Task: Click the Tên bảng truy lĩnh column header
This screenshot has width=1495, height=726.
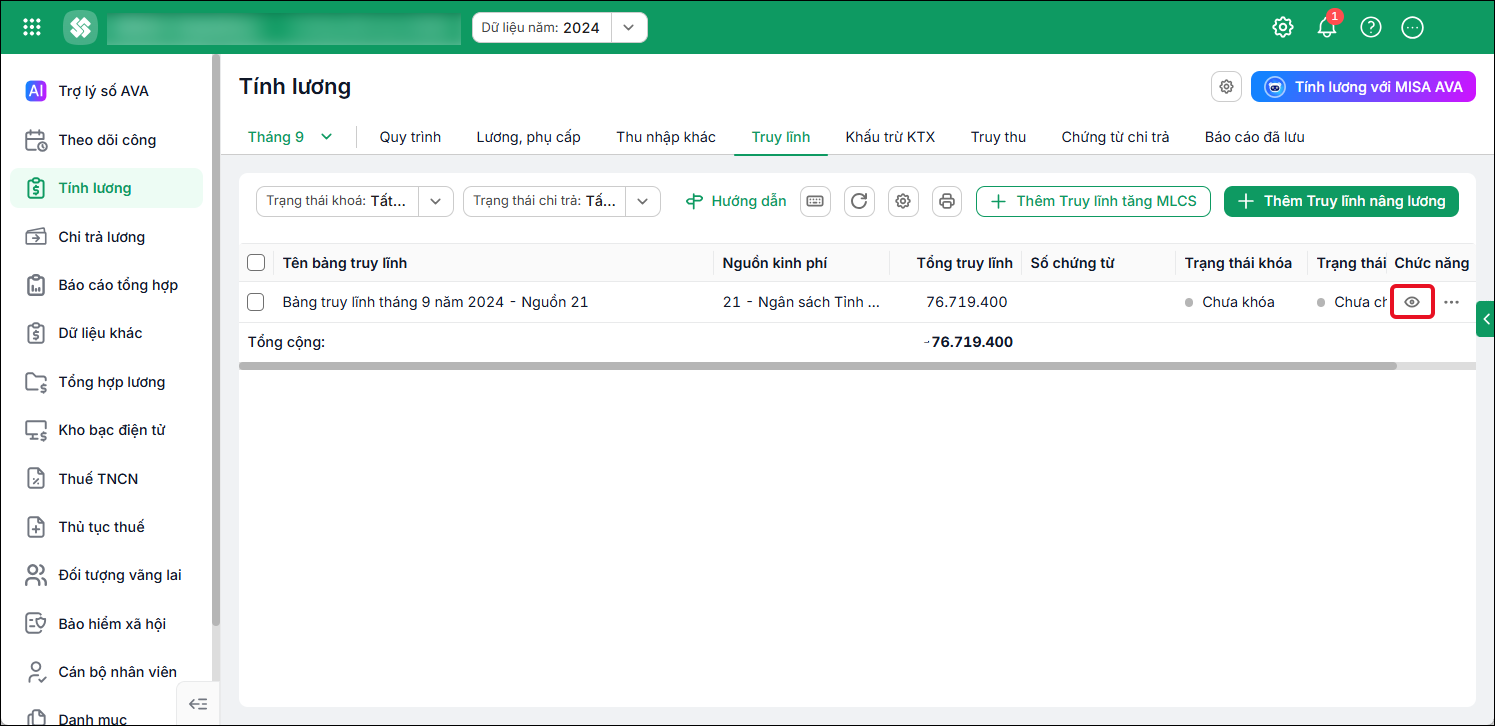Action: [x=344, y=263]
